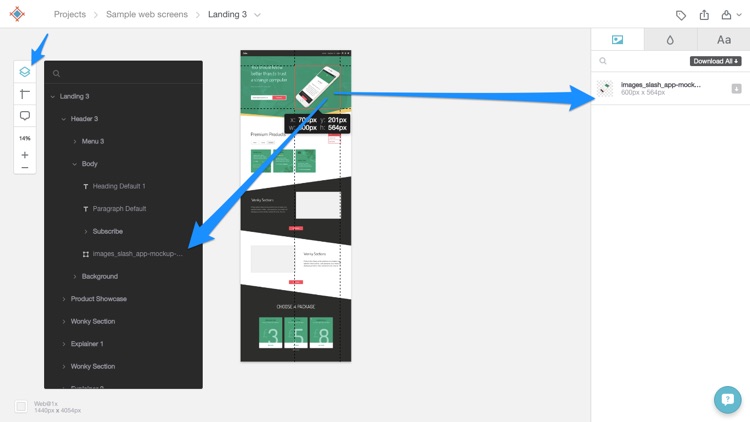Image resolution: width=750 pixels, height=422 pixels.
Task: Click the assets search field
Action: point(641,61)
